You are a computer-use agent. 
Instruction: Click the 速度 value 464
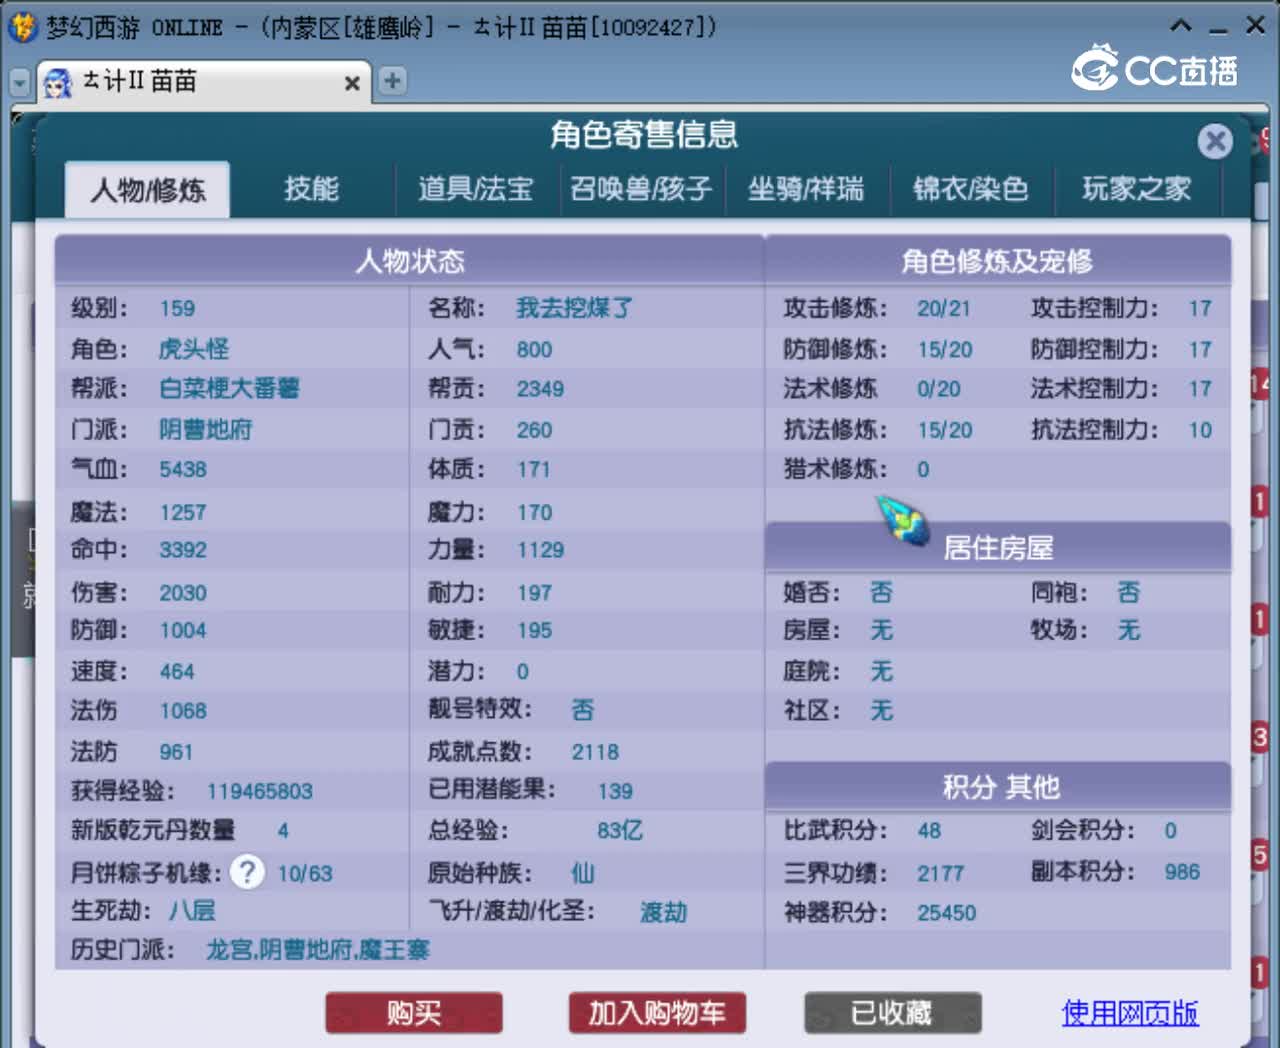pyautogui.click(x=177, y=672)
